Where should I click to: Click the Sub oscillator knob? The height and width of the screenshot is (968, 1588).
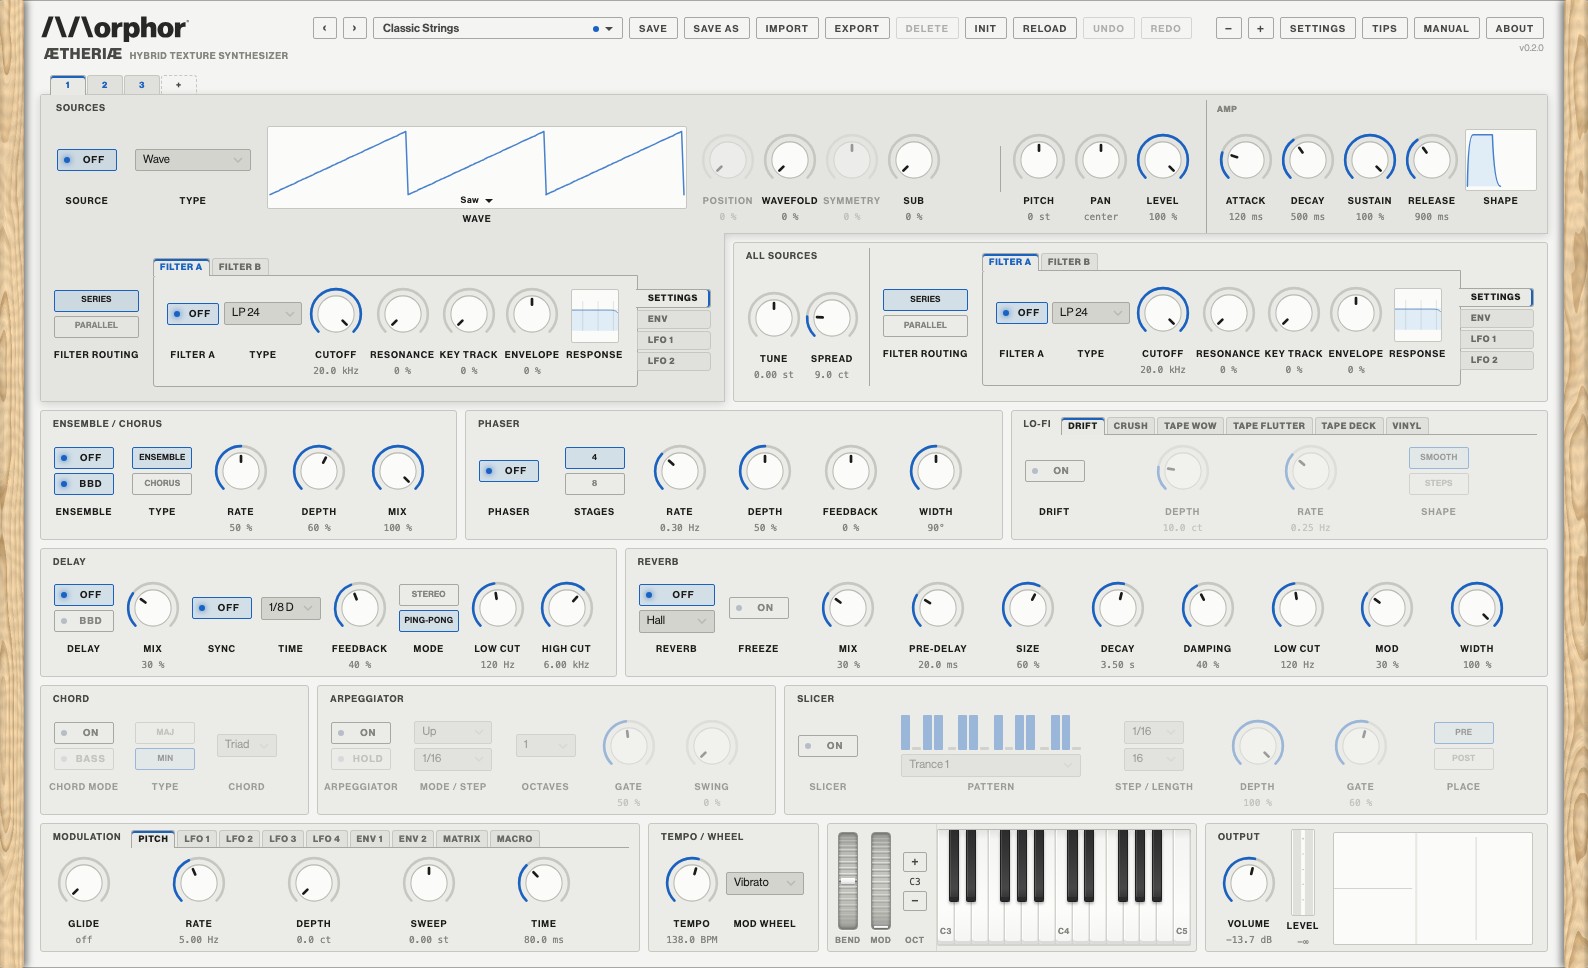point(914,160)
